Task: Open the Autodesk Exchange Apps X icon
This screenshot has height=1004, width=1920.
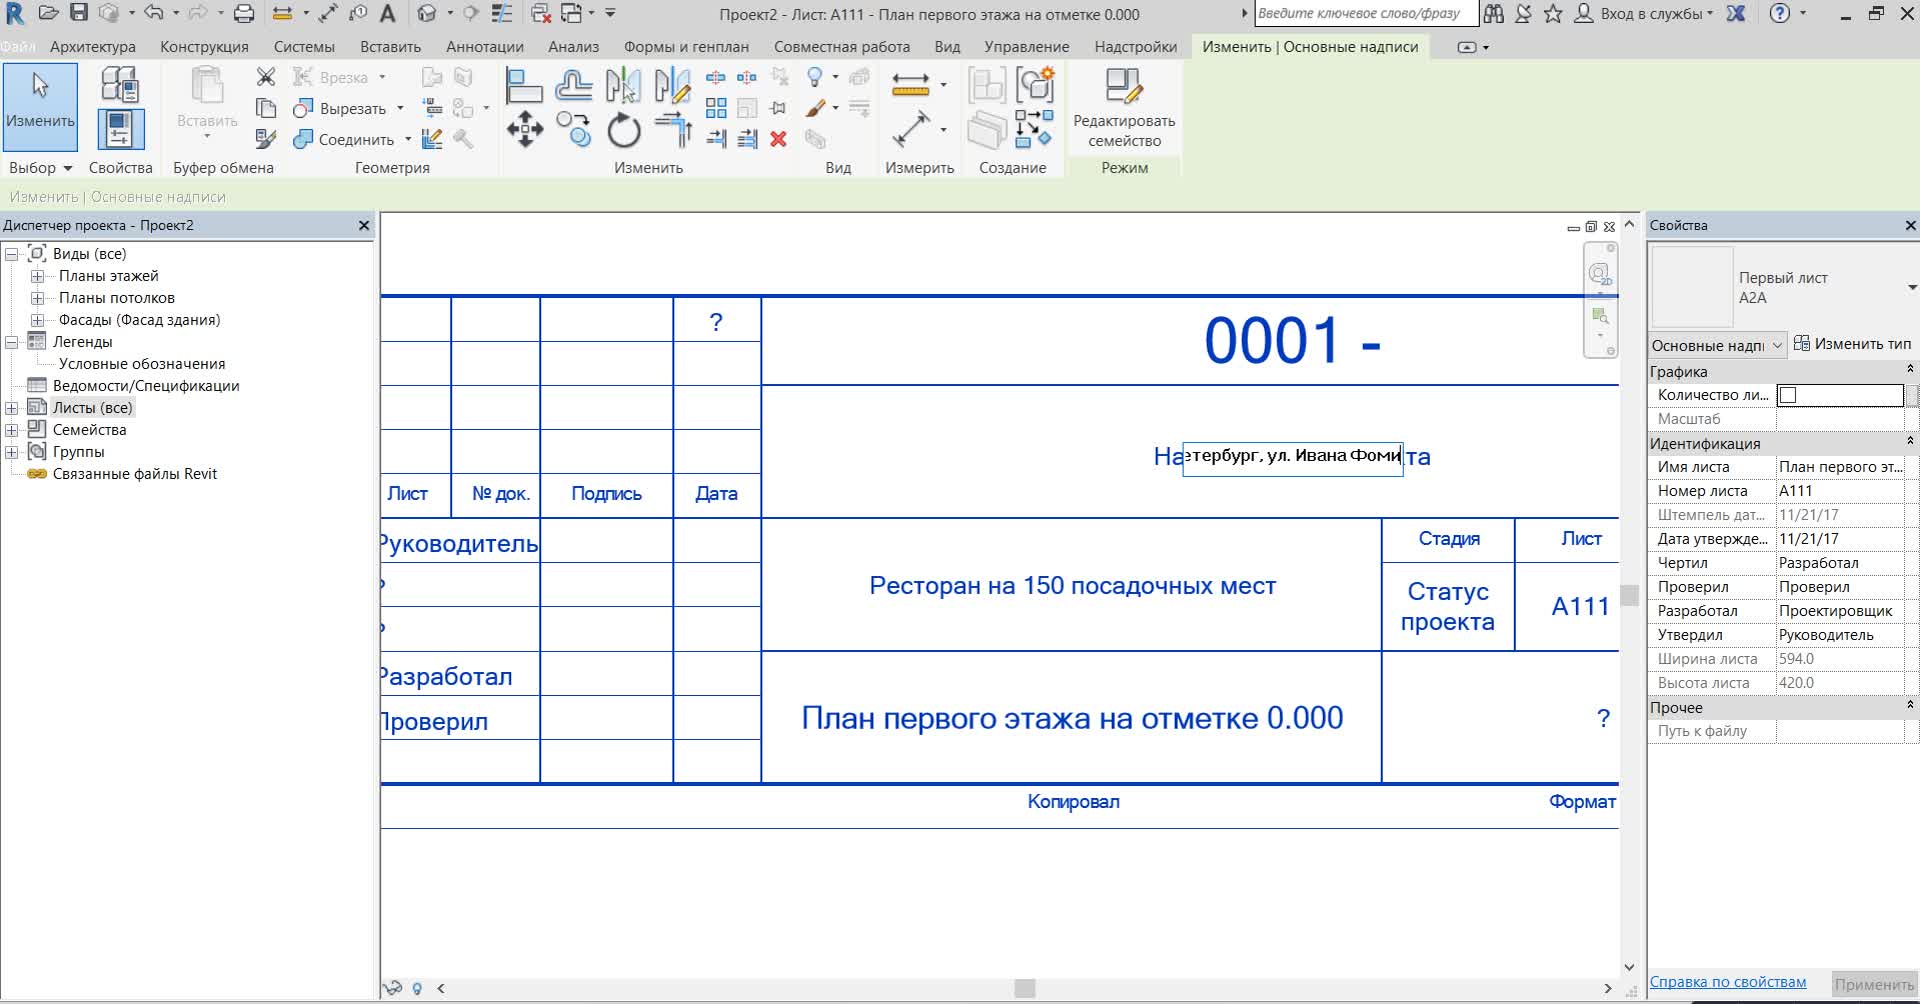Action: point(1736,14)
